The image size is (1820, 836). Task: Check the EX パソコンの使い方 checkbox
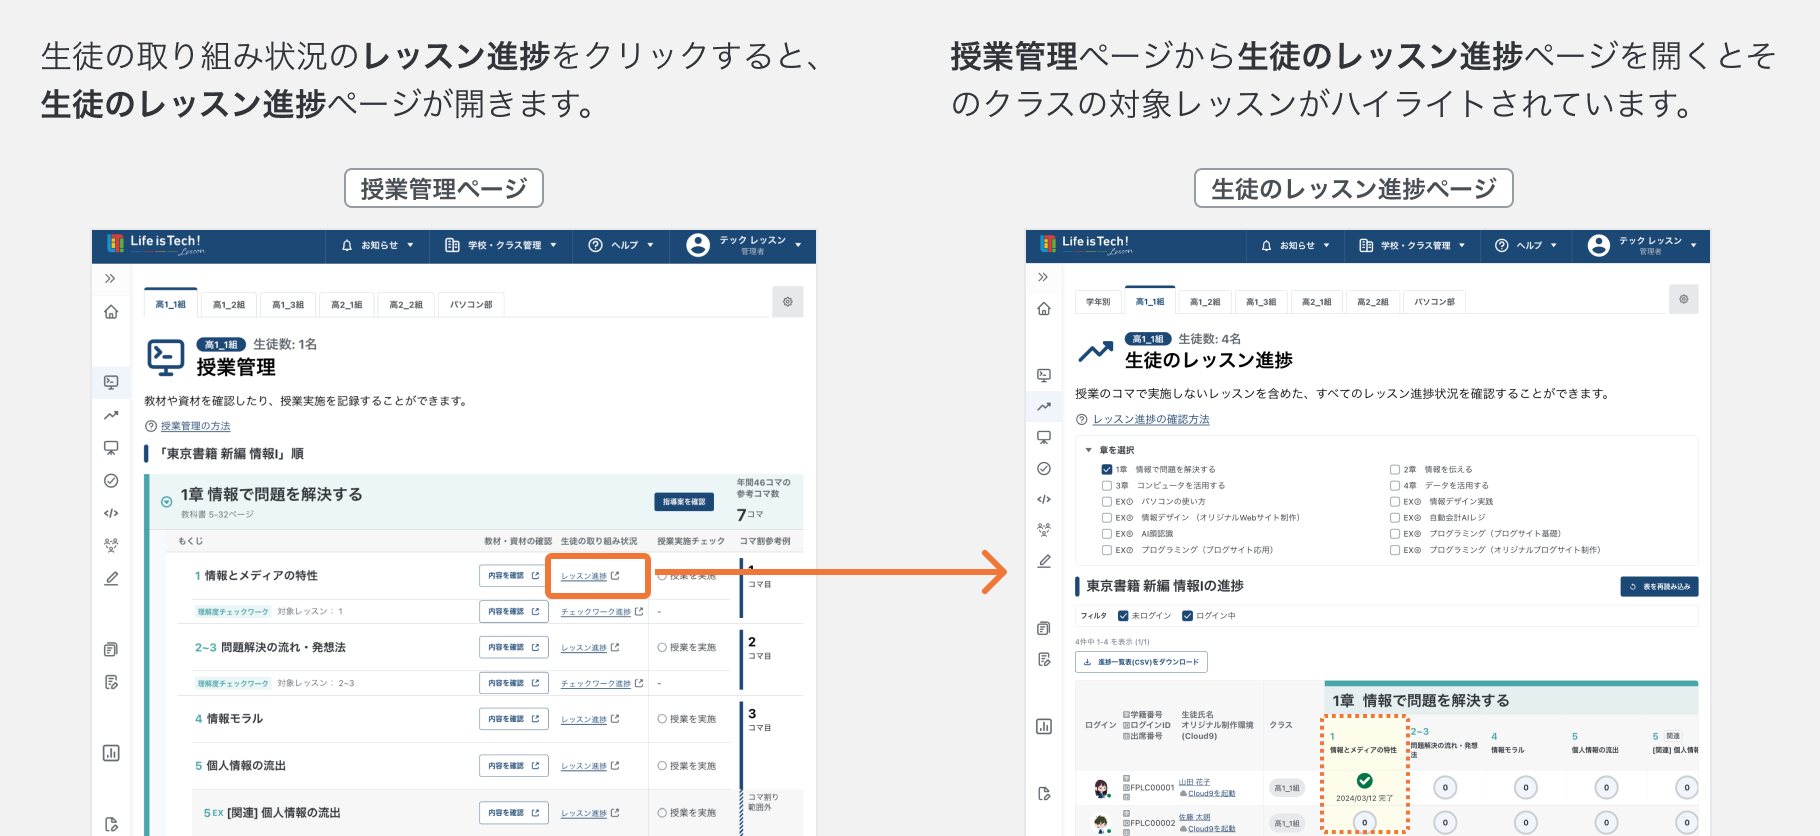pos(1107,502)
